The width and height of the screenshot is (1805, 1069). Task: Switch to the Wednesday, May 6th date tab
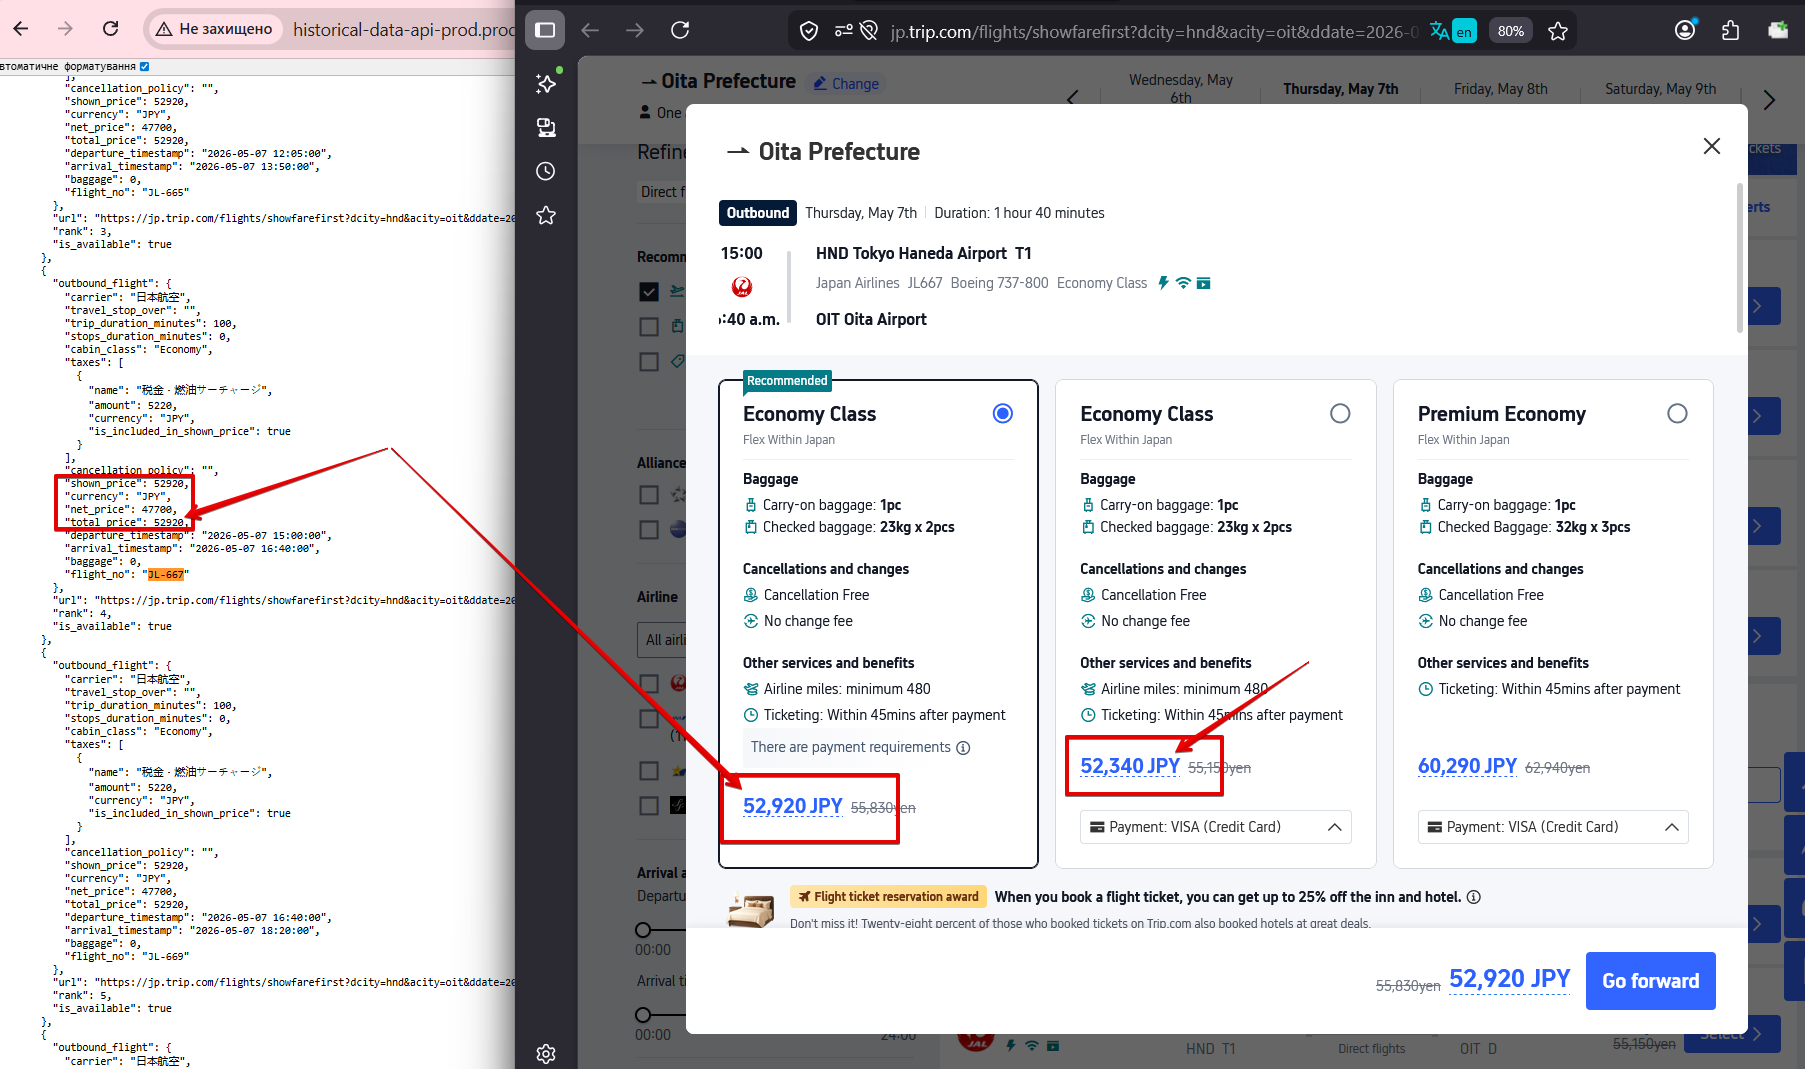click(1180, 89)
